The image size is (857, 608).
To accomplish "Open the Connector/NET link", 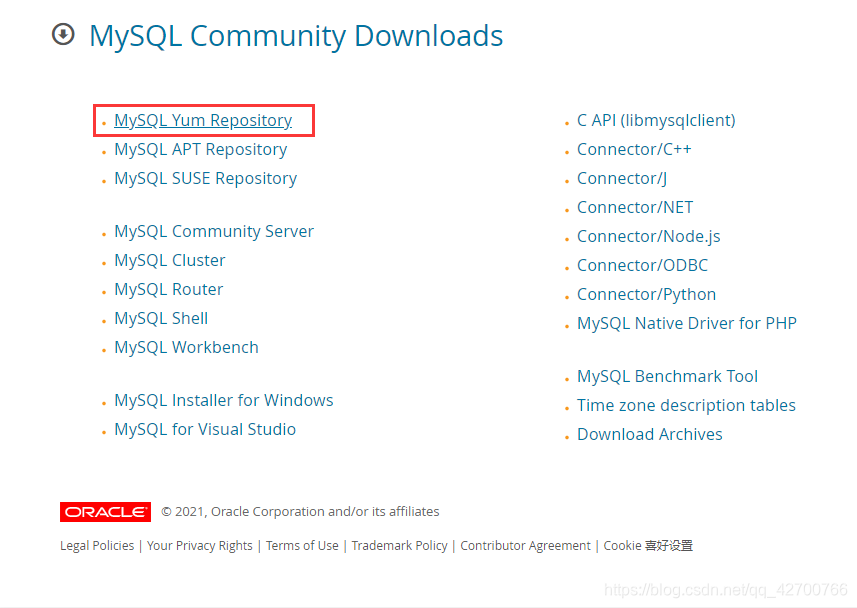I will (x=635, y=207).
